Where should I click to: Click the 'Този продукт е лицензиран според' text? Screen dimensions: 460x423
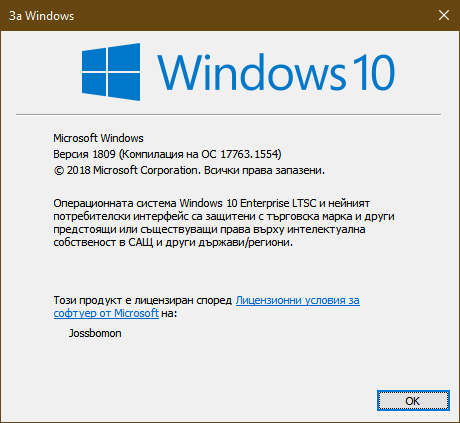tap(143, 300)
